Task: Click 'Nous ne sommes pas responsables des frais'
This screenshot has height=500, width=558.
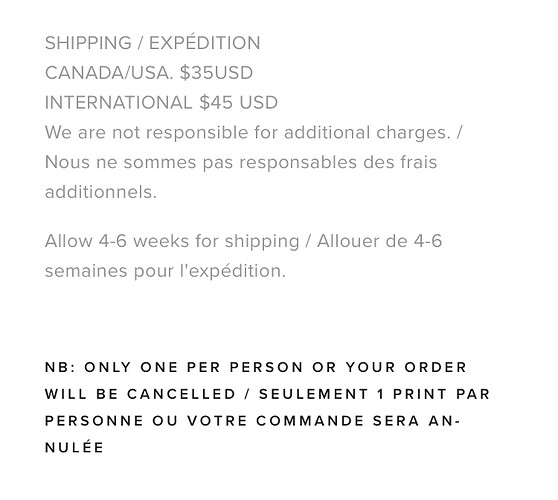Action: 241,163
